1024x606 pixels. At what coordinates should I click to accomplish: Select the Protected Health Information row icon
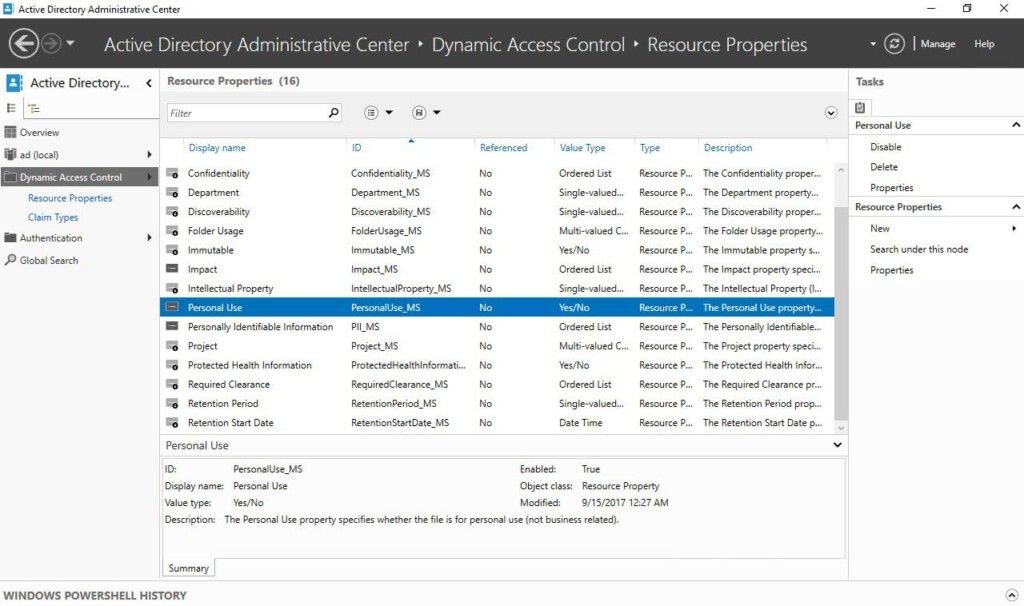(172, 365)
